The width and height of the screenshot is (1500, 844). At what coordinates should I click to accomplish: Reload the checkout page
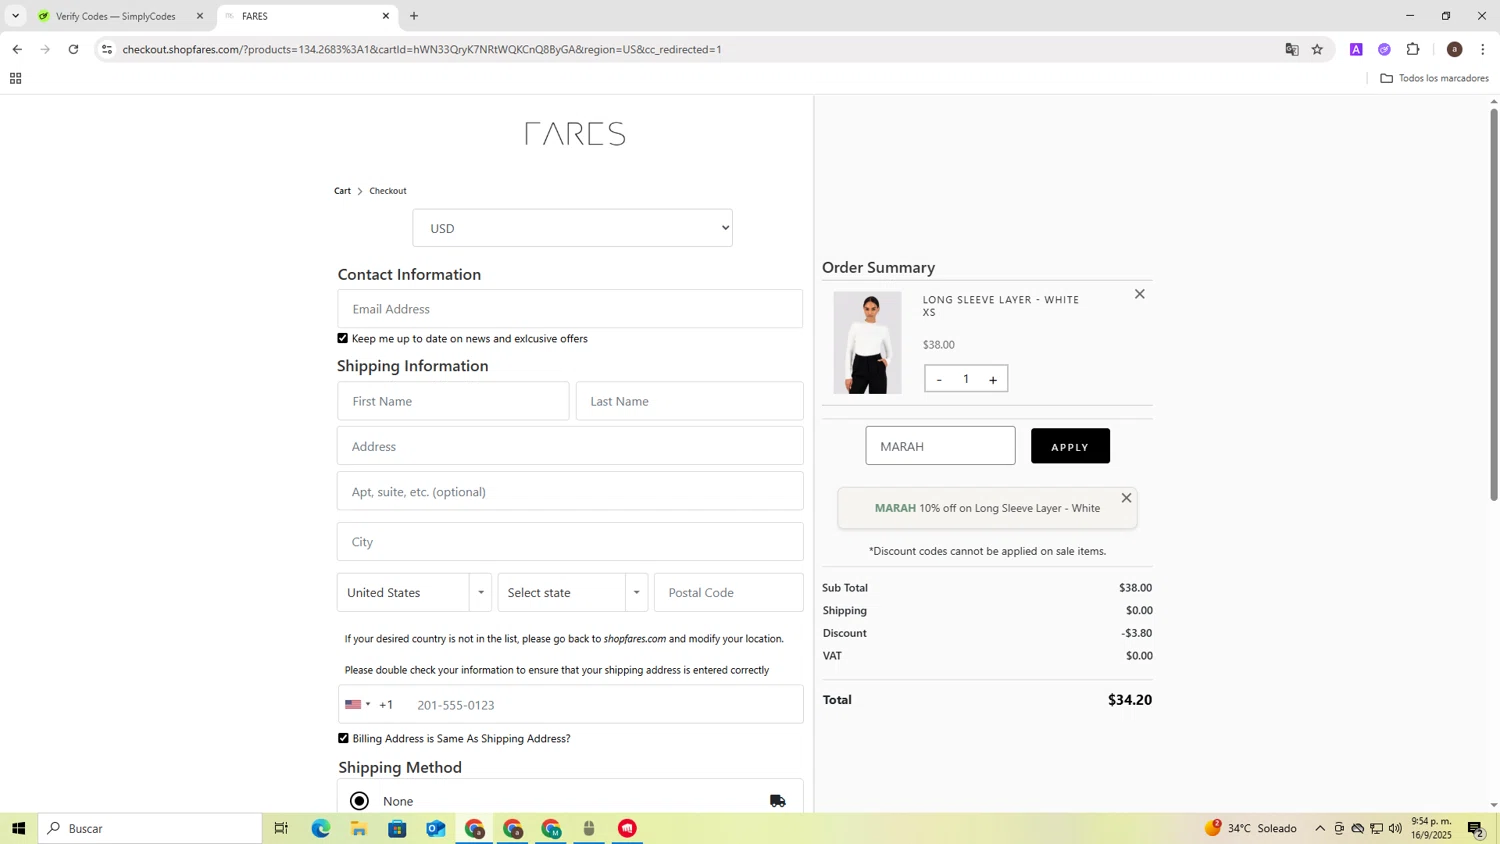pyautogui.click(x=73, y=49)
